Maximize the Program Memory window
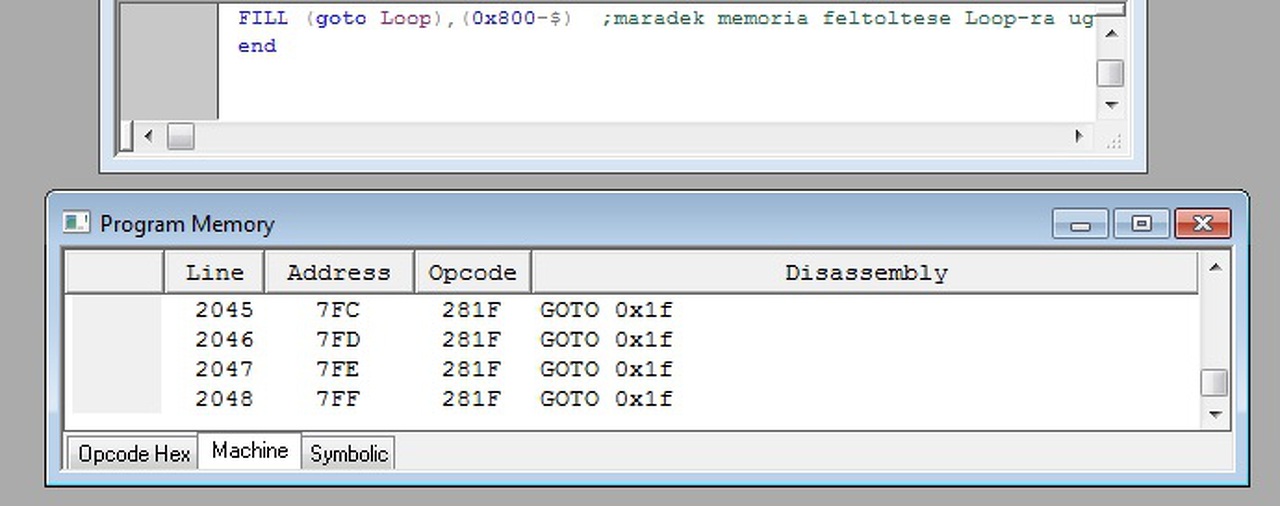This screenshot has width=1280, height=506. click(1142, 224)
